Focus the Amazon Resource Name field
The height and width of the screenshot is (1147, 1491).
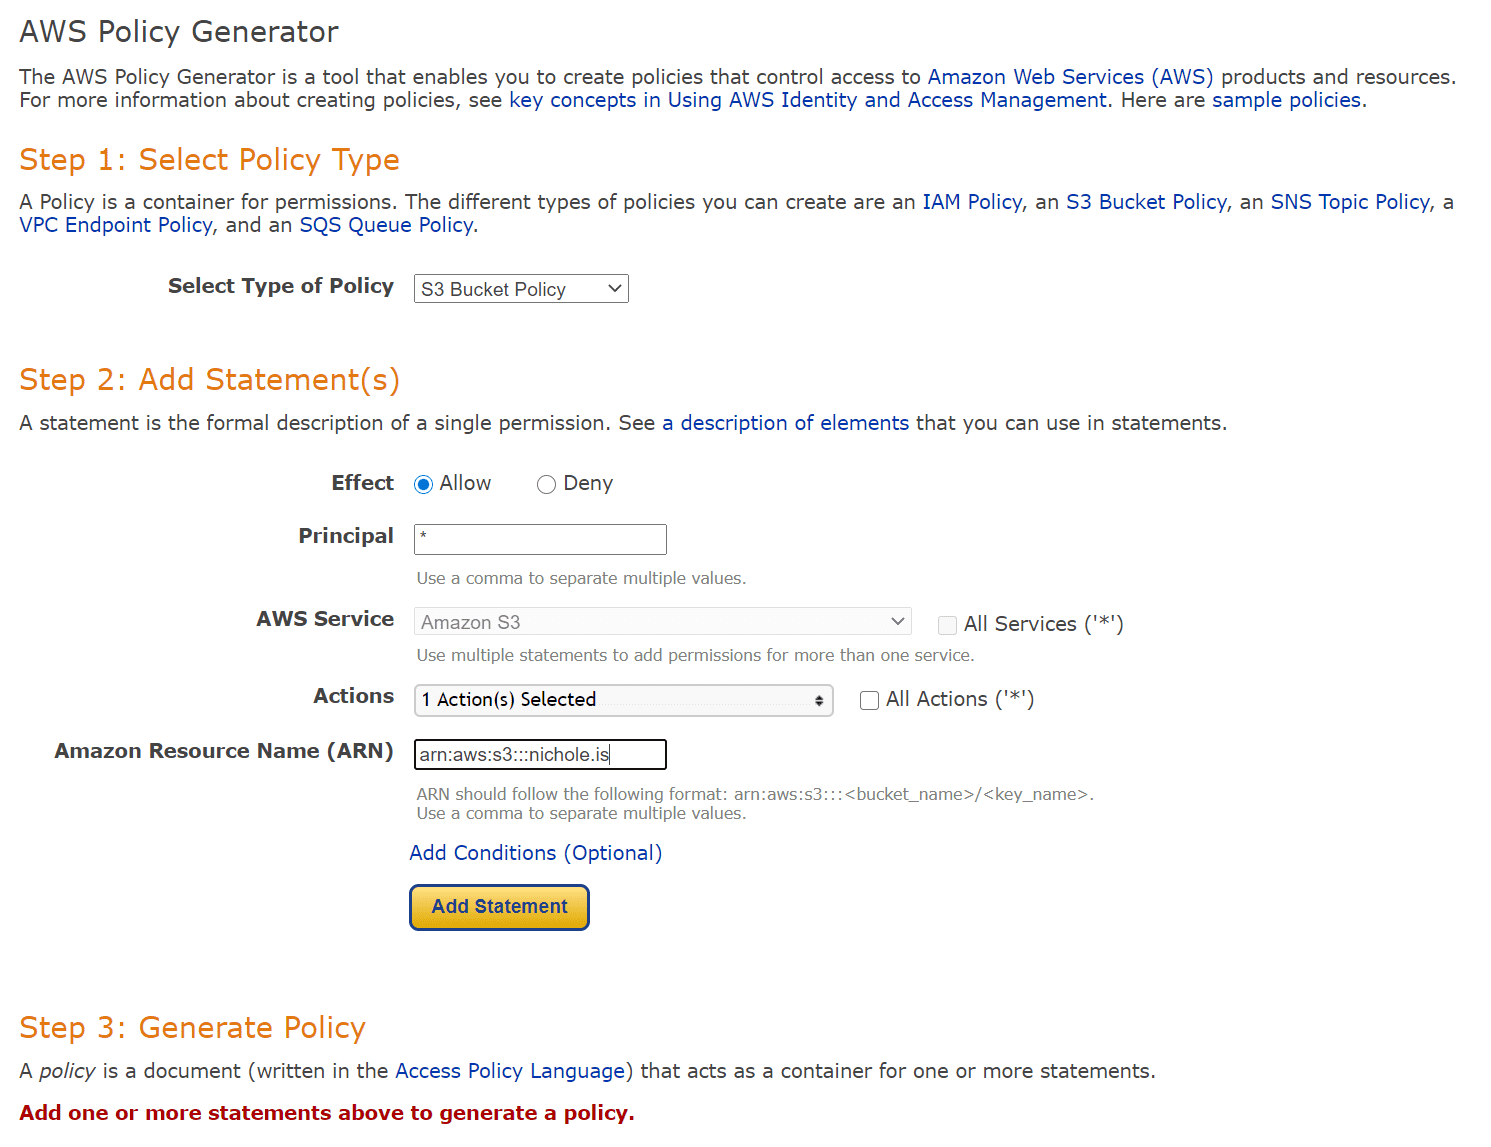point(540,755)
